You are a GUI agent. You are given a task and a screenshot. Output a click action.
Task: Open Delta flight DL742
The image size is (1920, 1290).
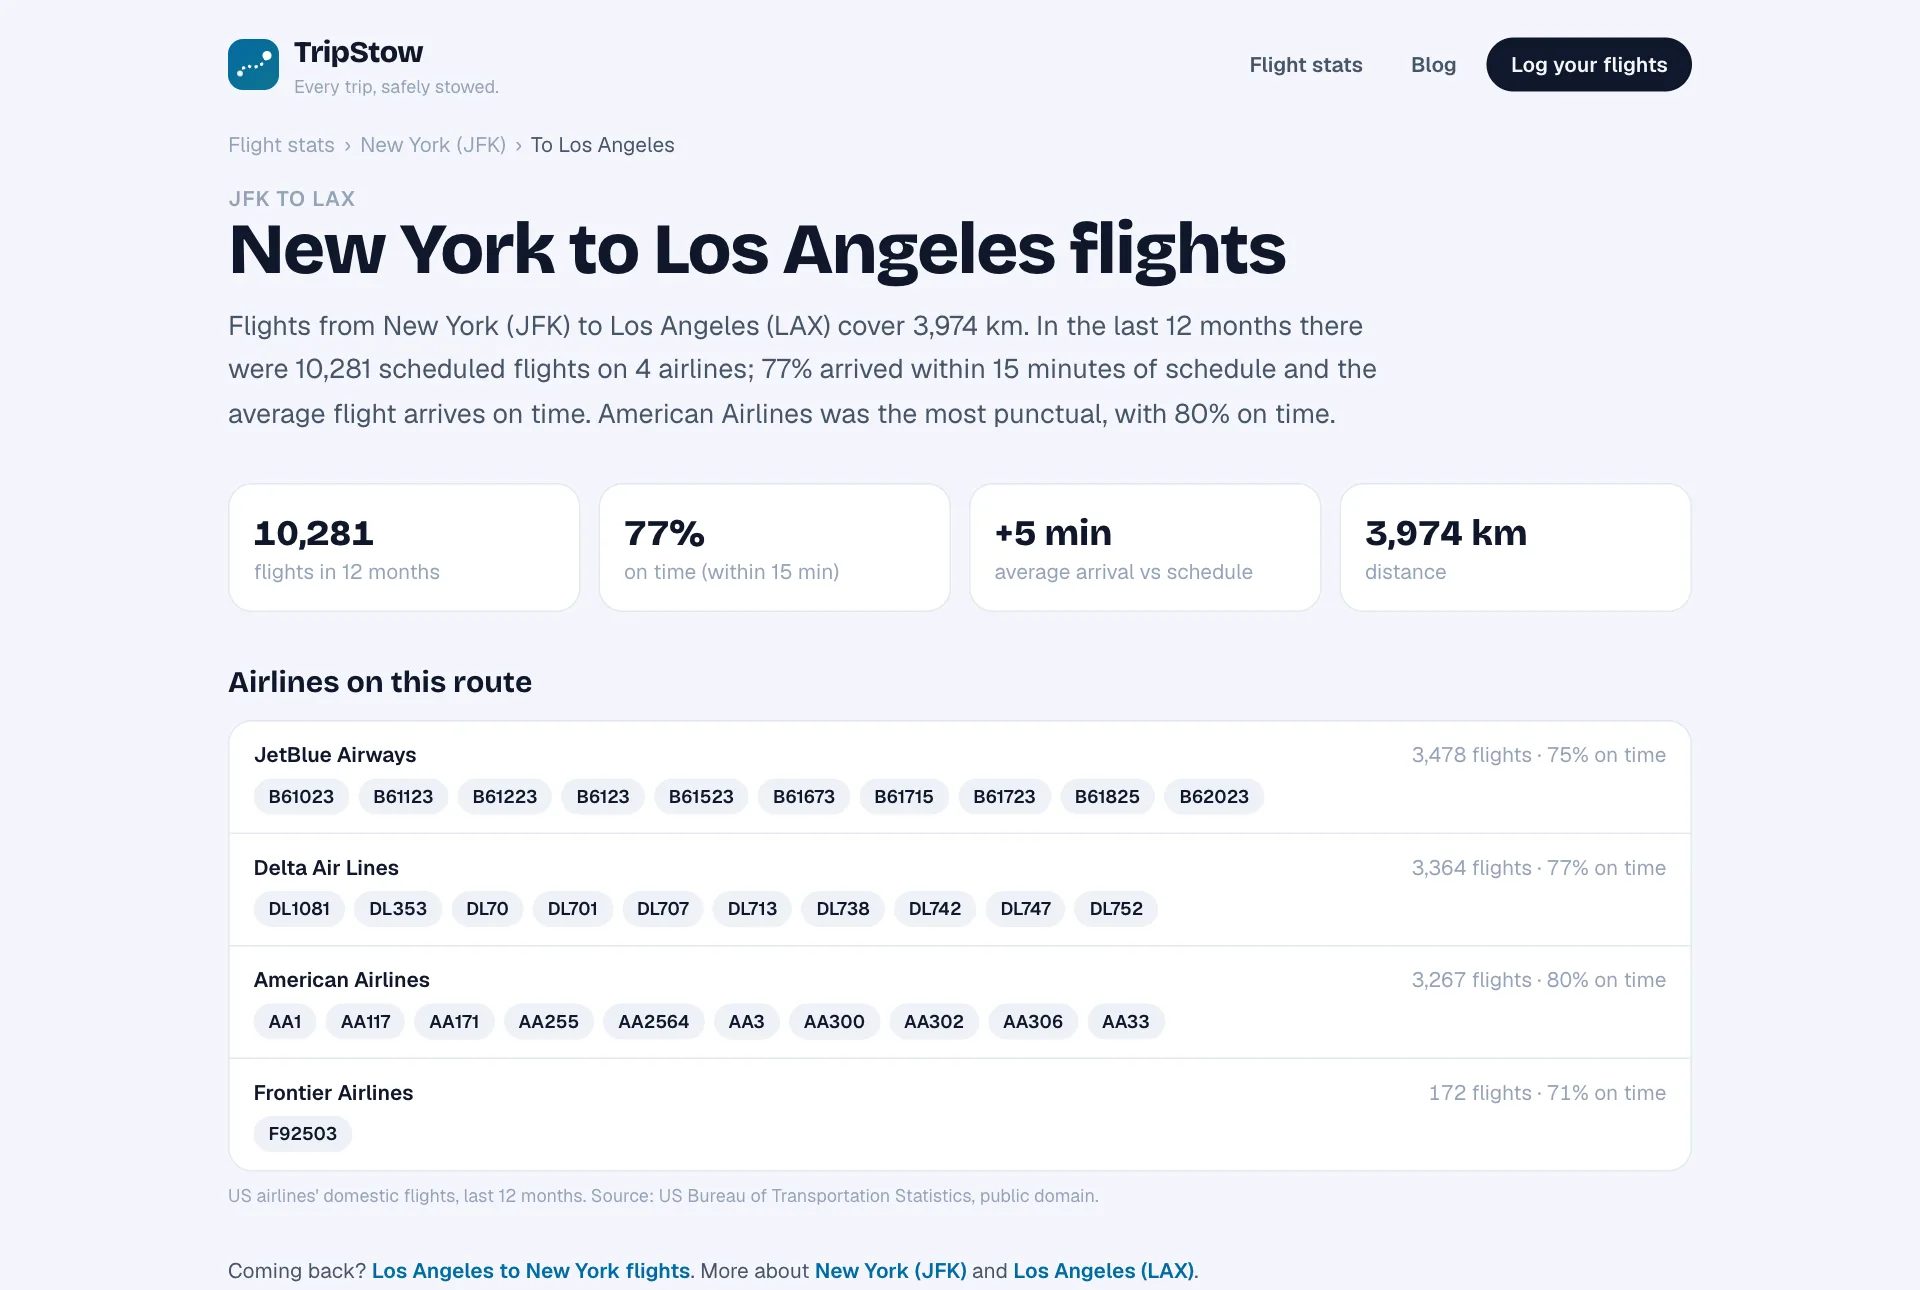pos(935,909)
